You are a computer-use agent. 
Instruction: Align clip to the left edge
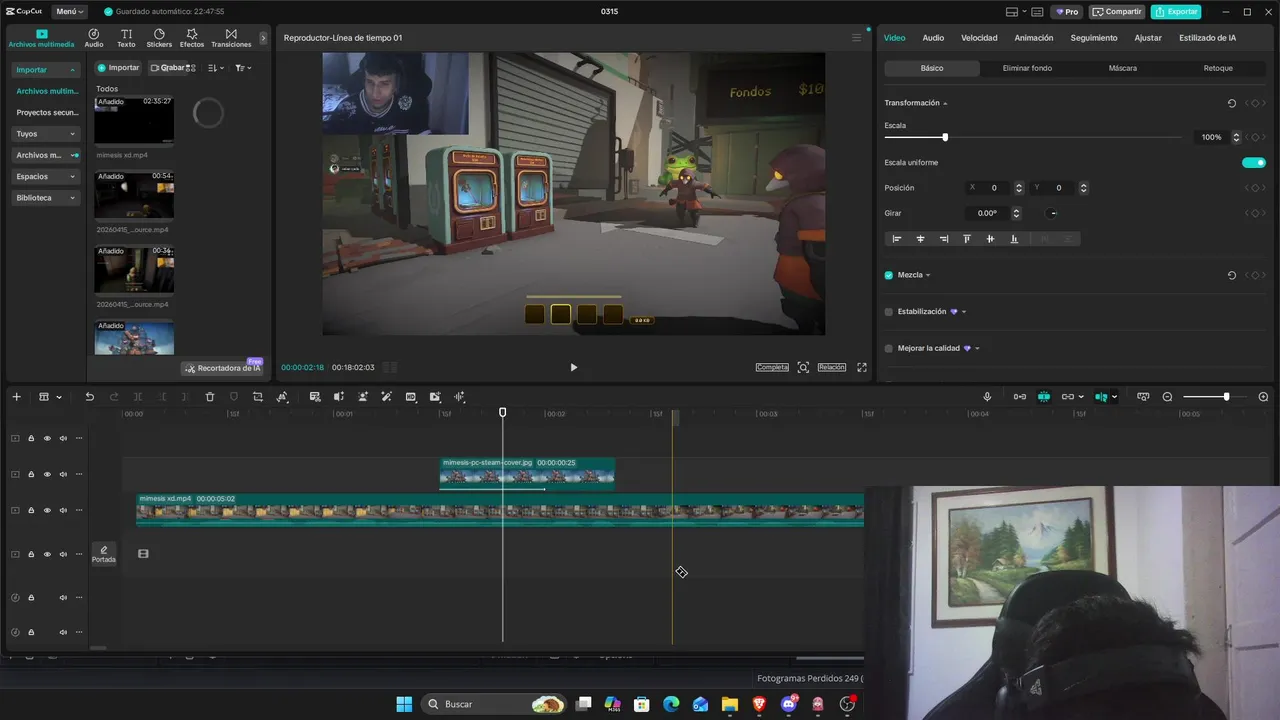[897, 239]
